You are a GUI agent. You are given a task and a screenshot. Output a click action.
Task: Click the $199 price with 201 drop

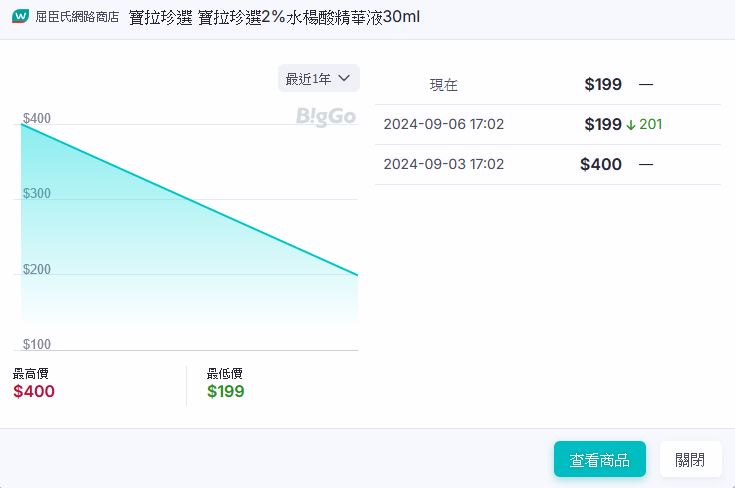pyautogui.click(x=603, y=125)
